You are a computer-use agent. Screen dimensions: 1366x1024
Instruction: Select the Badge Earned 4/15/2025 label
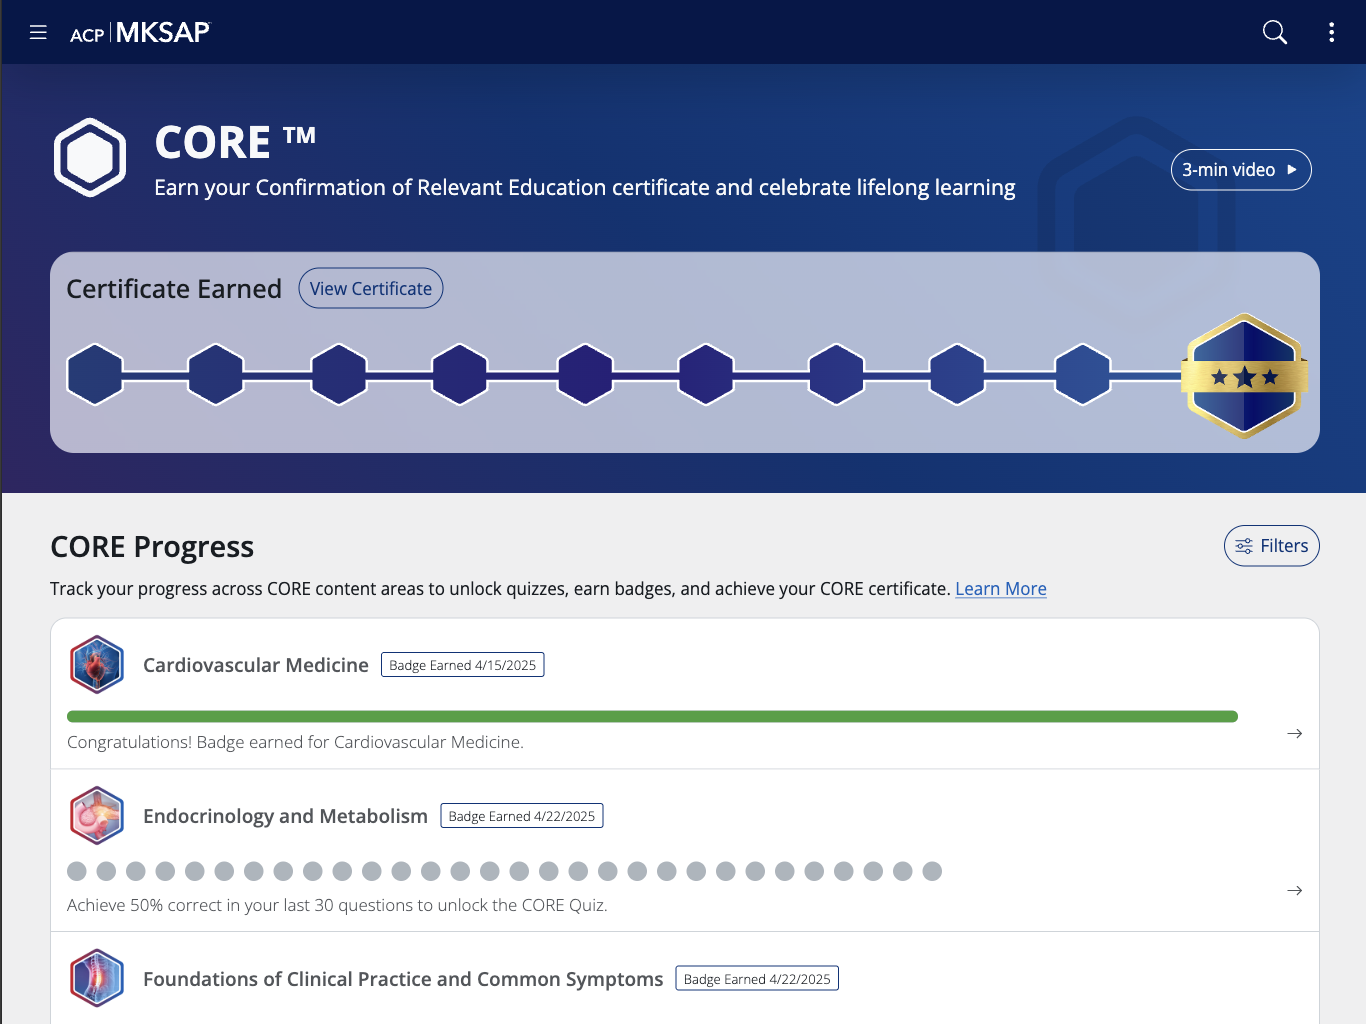pos(462,664)
